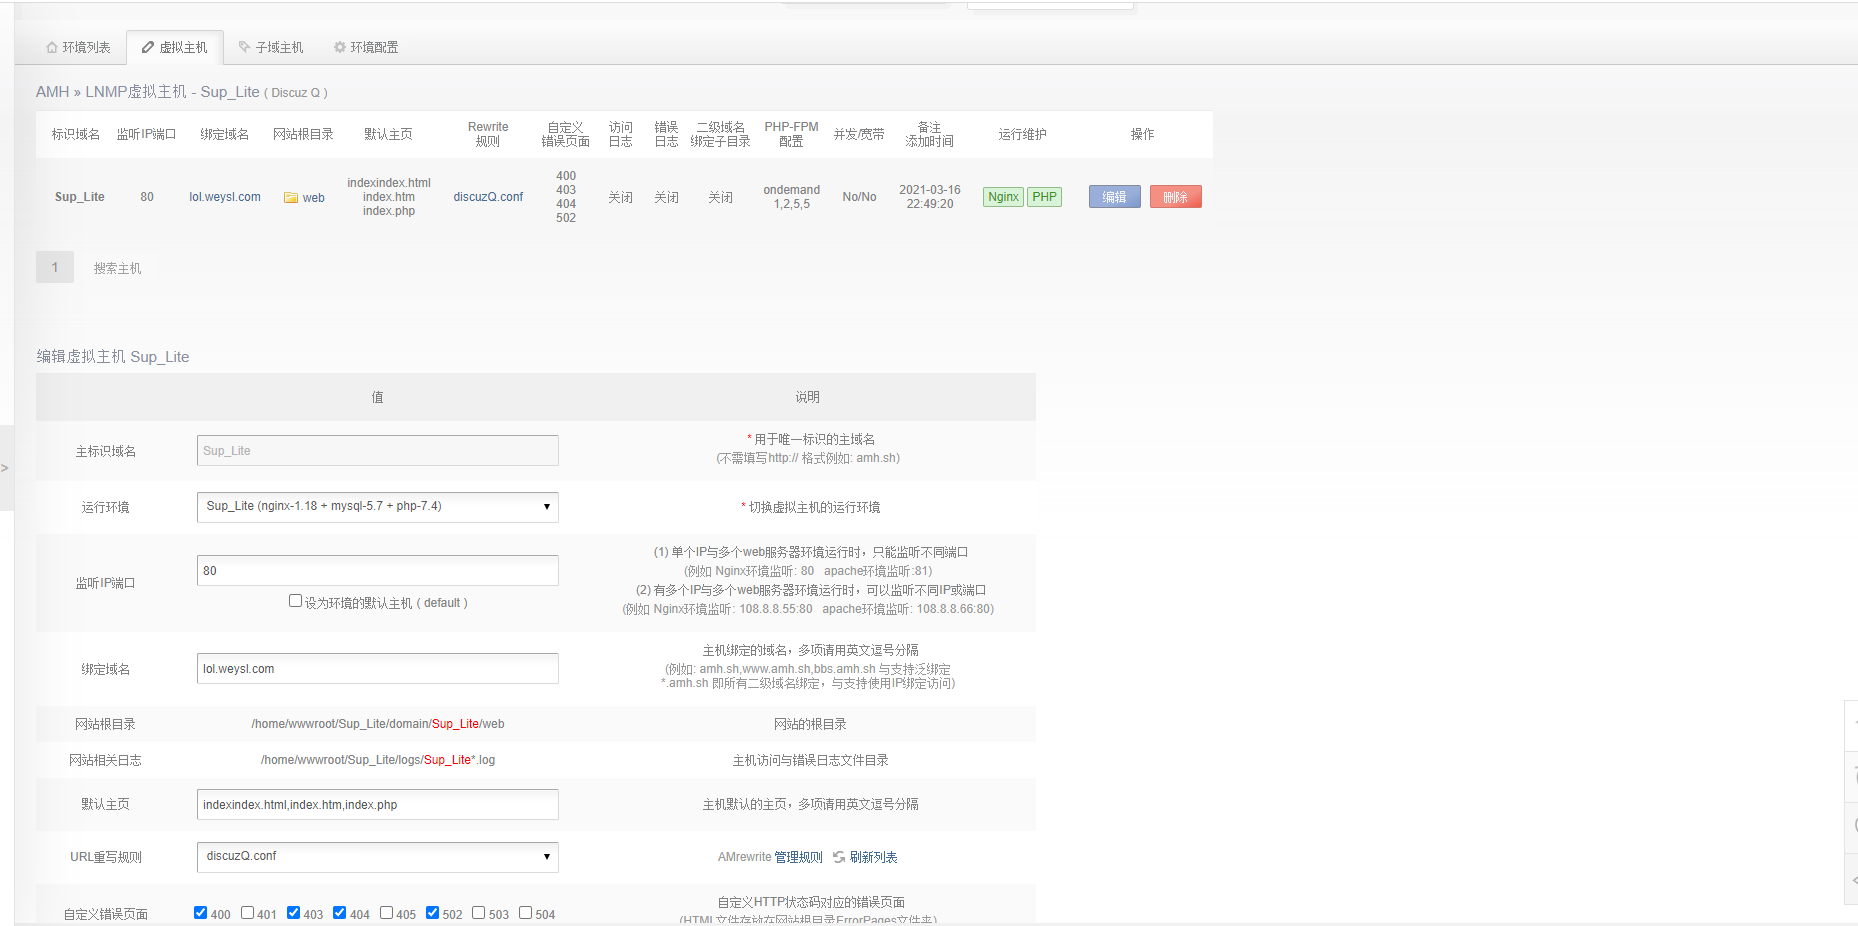Click the Nginx status badge
The width and height of the screenshot is (1858, 926).
[1003, 197]
